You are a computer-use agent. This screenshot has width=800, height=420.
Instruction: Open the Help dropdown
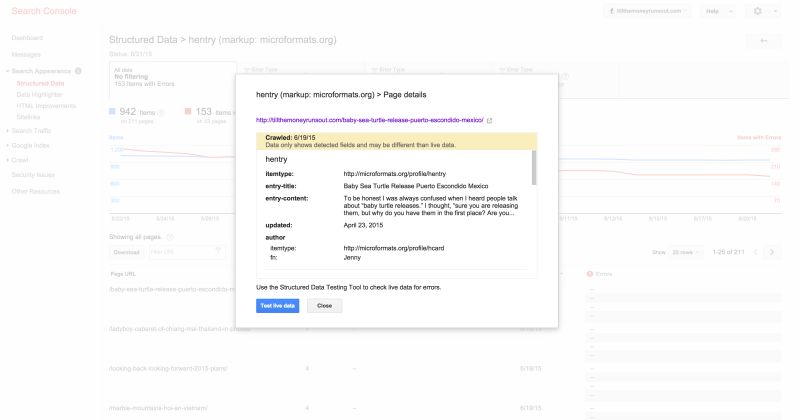719,11
